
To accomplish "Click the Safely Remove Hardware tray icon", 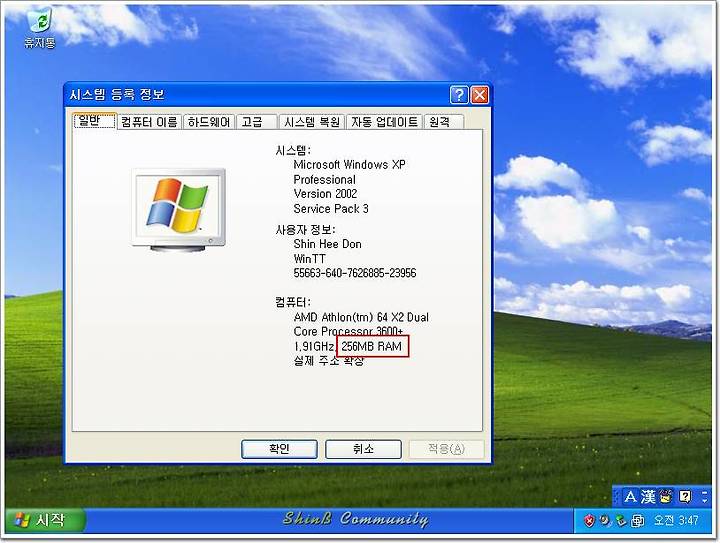I will pos(621,521).
